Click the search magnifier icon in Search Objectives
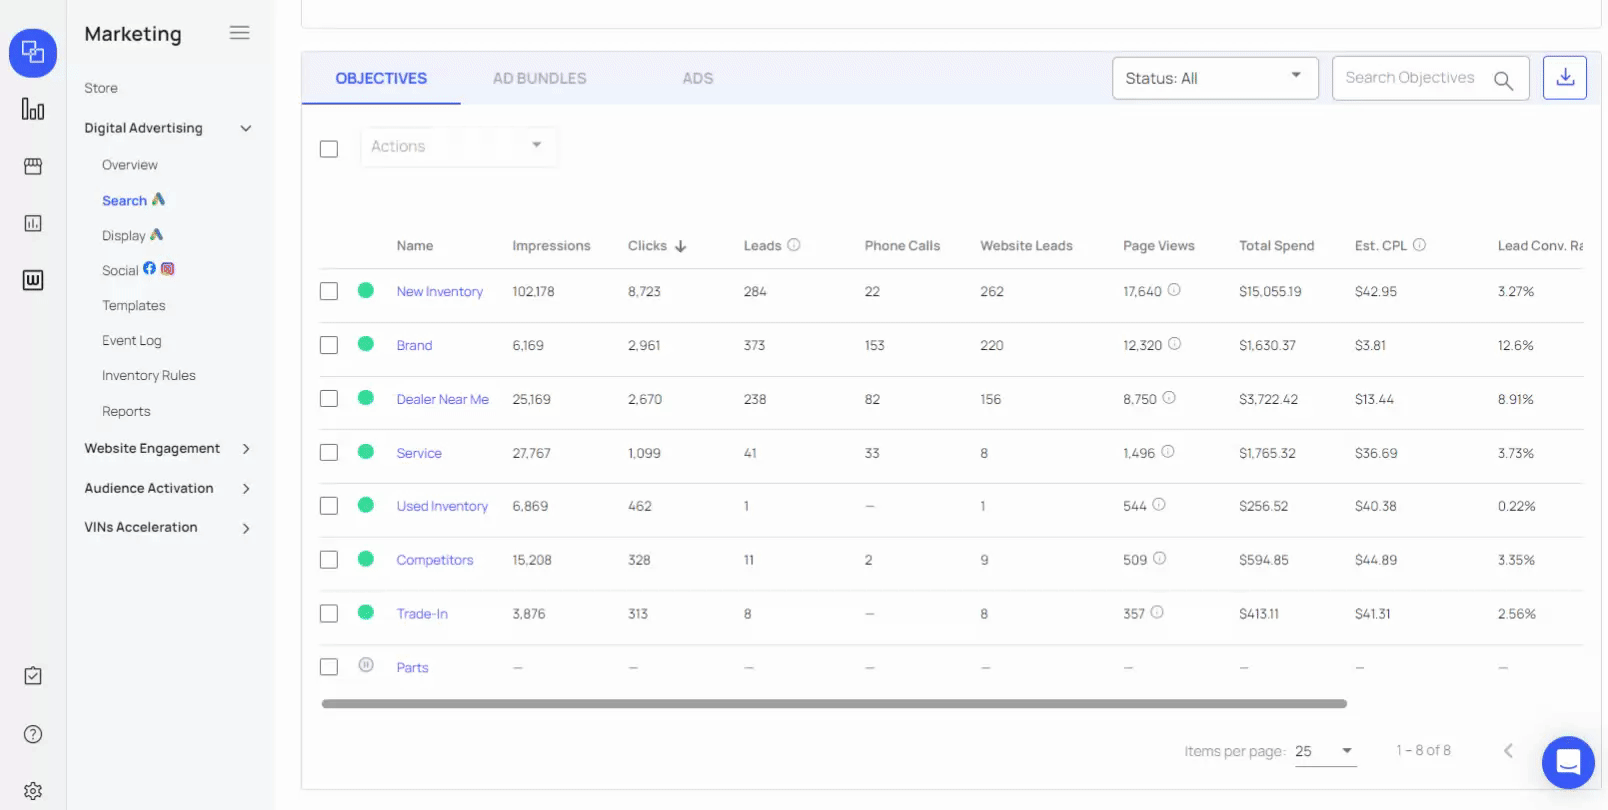The image size is (1608, 810). (x=1502, y=80)
